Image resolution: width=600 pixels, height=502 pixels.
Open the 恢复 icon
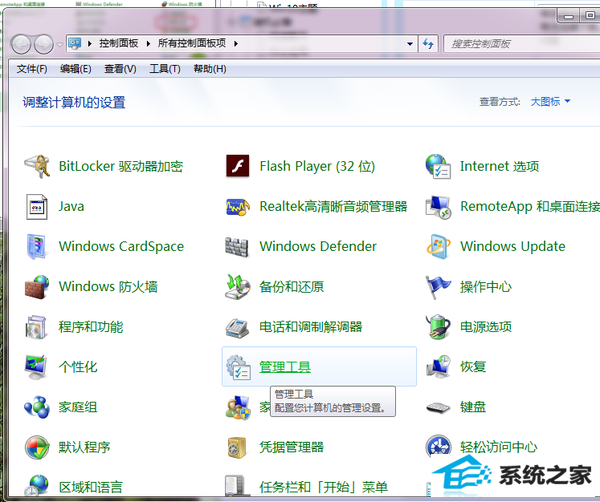pos(439,367)
